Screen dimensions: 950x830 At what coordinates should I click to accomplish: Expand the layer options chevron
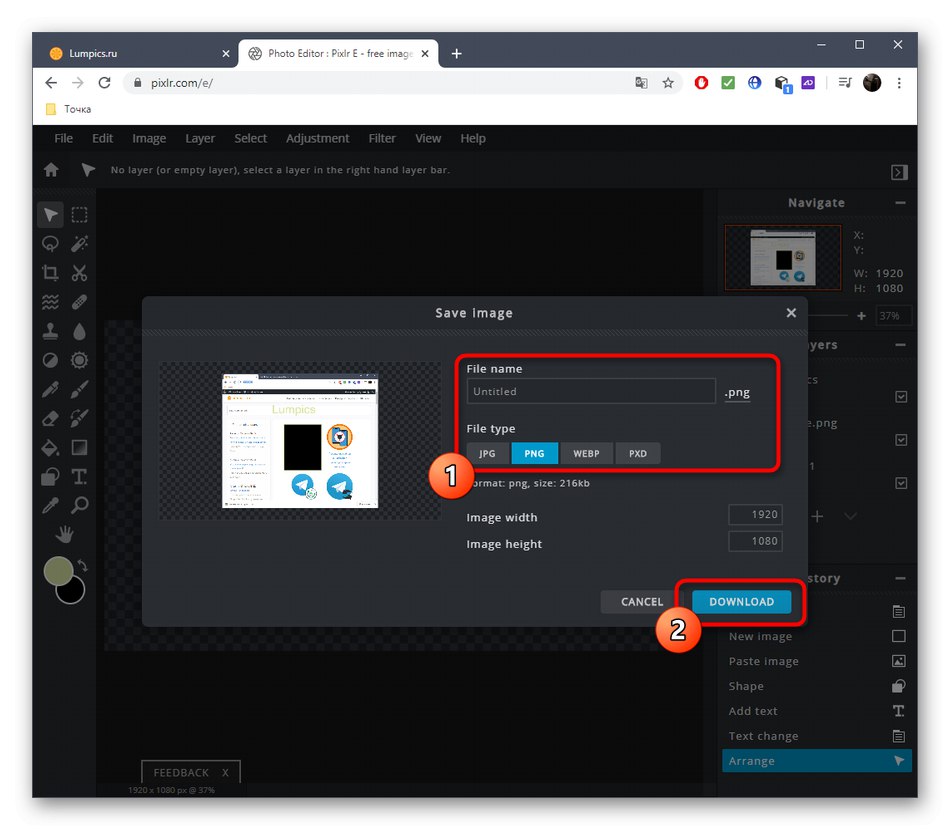click(850, 516)
